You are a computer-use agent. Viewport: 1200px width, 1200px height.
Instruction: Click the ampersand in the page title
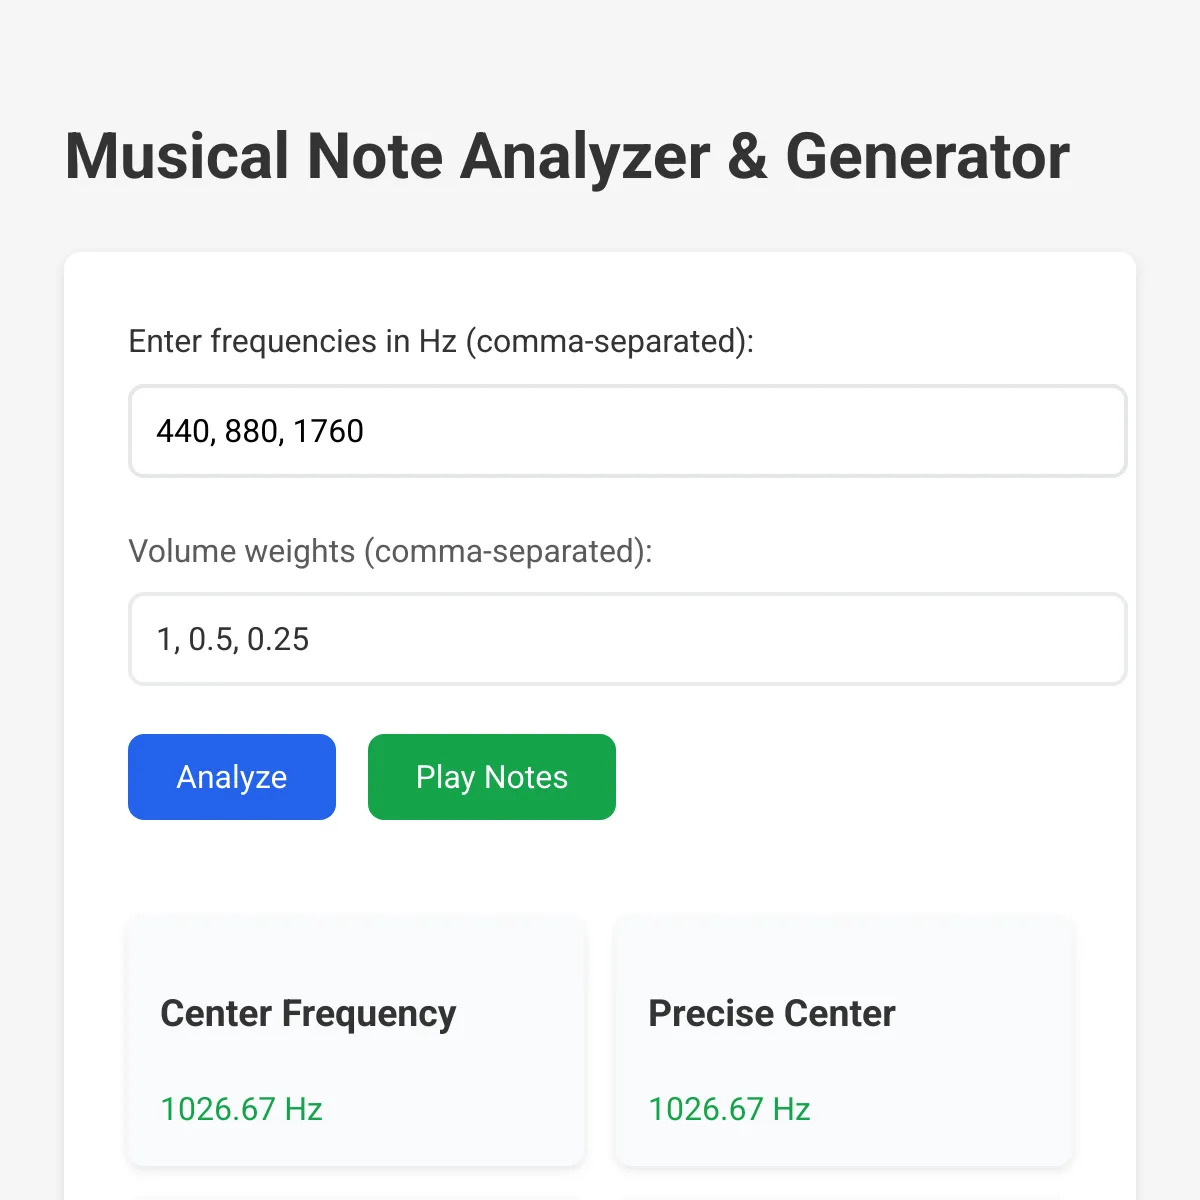747,157
